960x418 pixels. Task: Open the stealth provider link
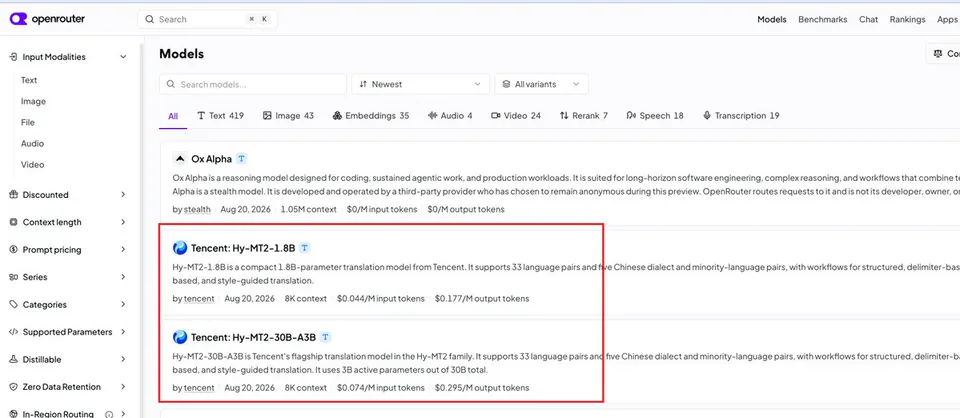pyautogui.click(x=197, y=209)
